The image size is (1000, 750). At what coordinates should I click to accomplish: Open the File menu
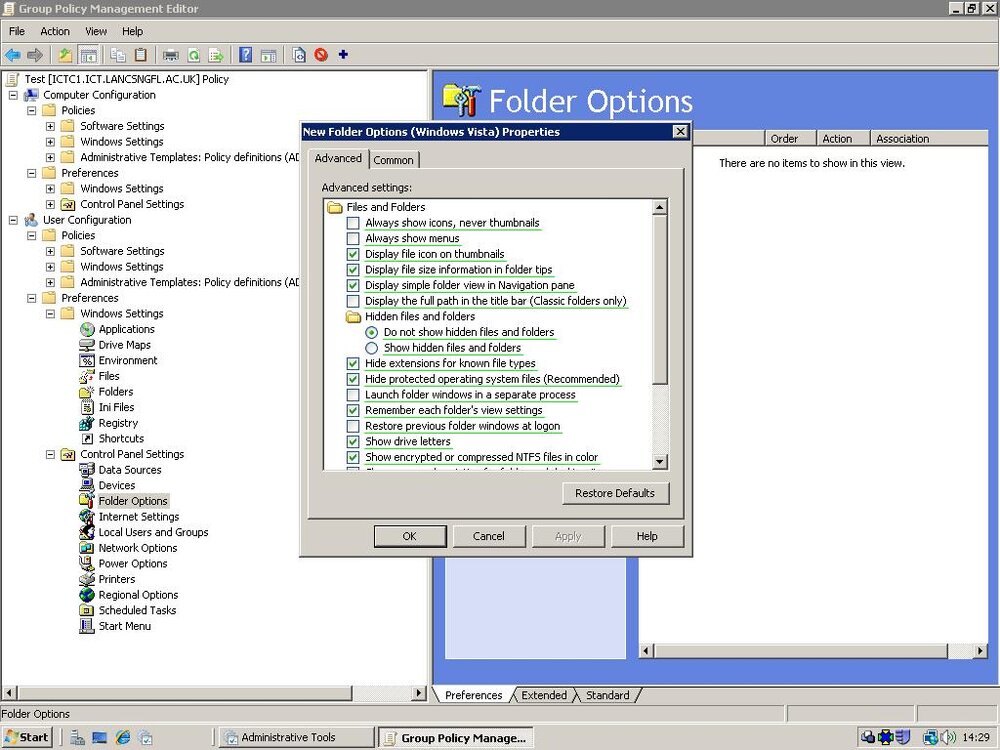point(17,31)
